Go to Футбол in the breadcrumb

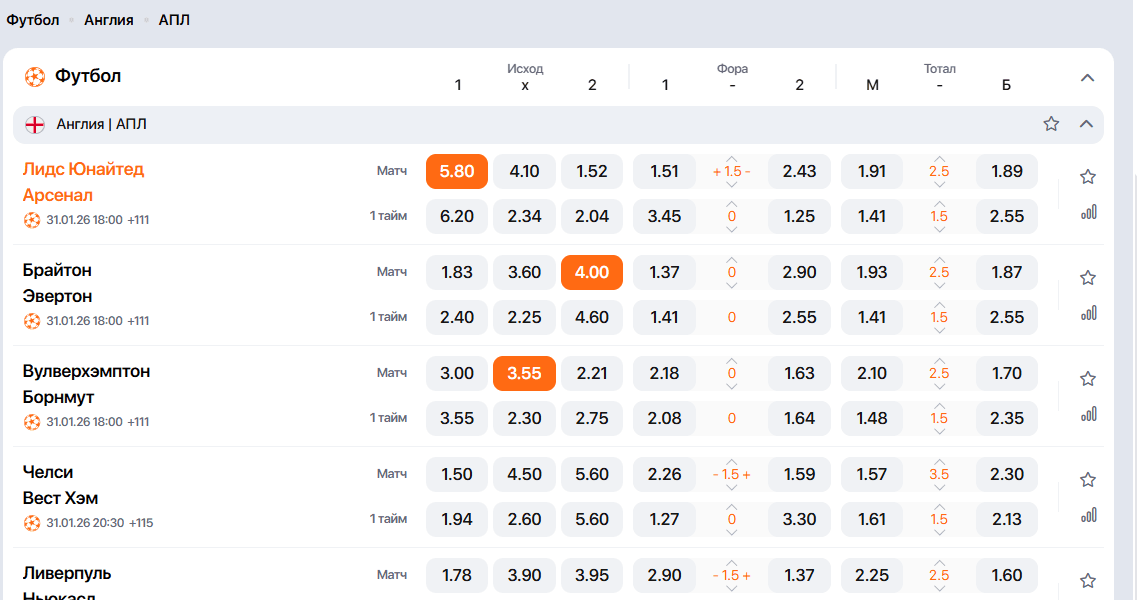(33, 20)
